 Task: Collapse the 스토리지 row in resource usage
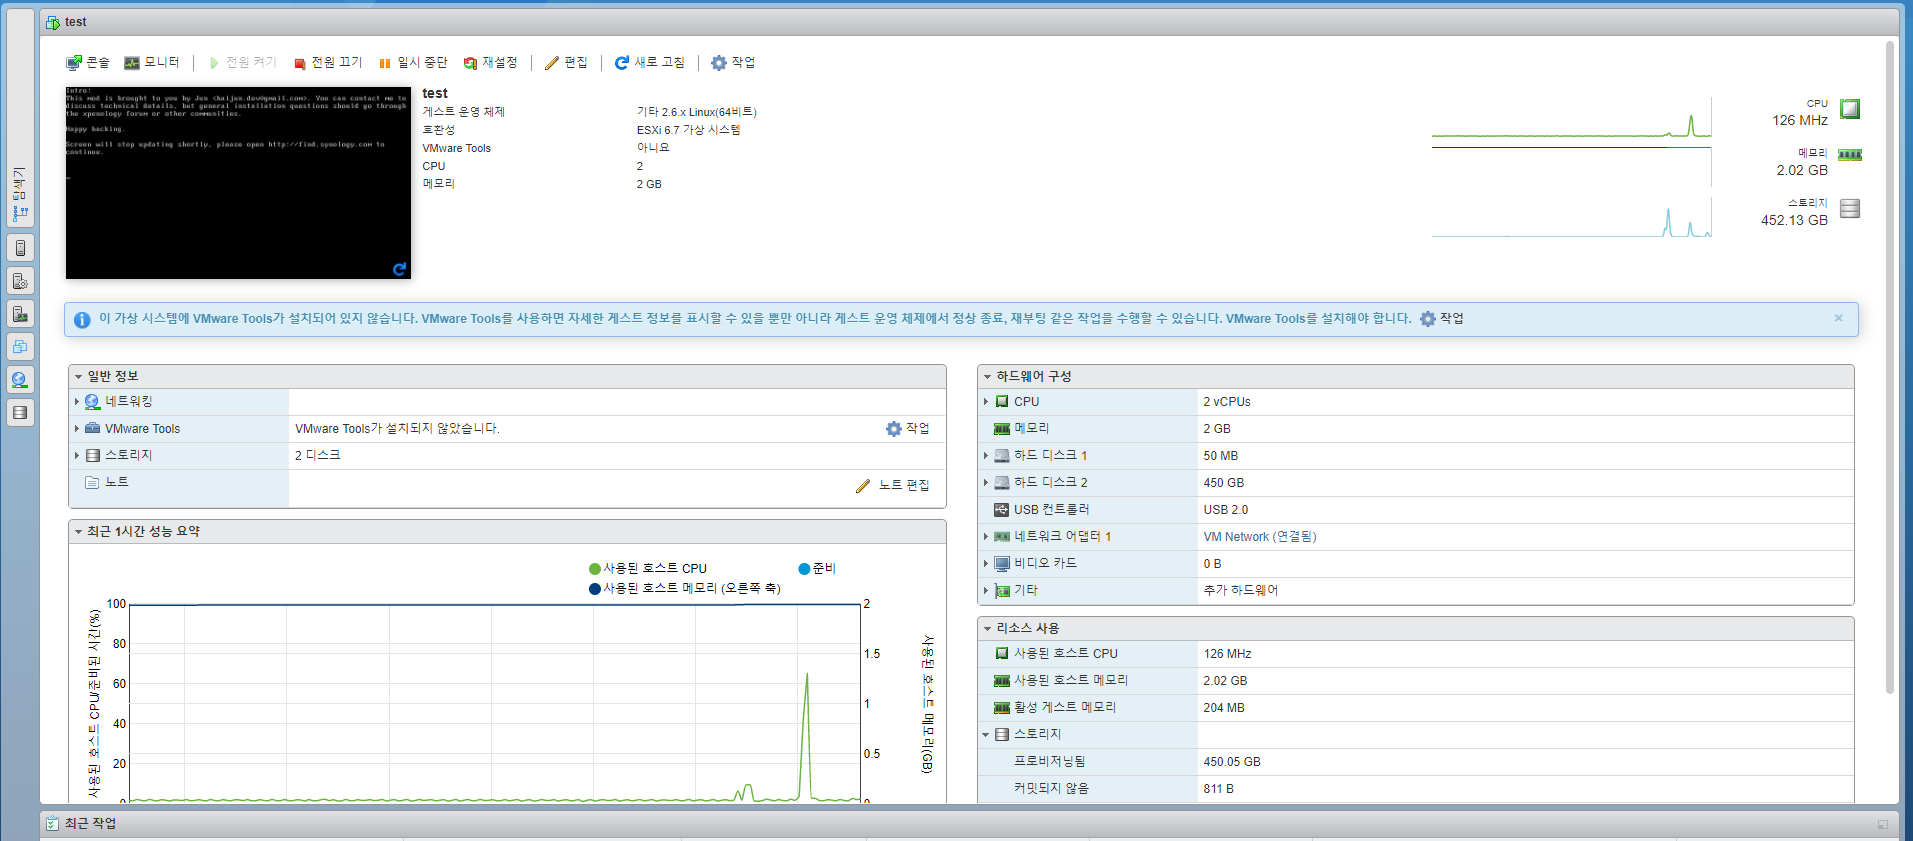[985, 735]
